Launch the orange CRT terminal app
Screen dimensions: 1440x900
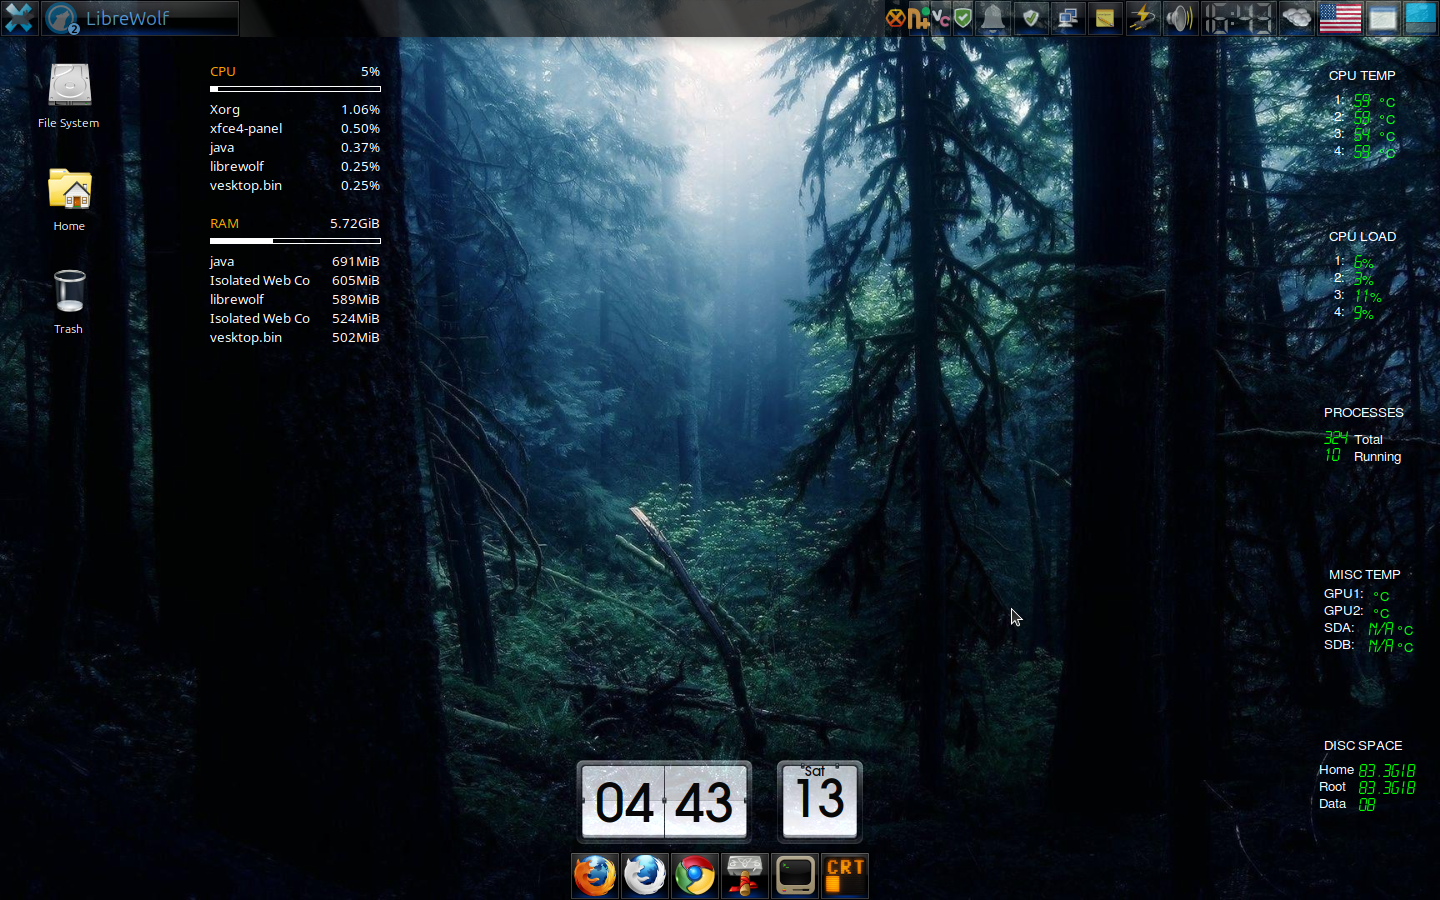(x=845, y=876)
